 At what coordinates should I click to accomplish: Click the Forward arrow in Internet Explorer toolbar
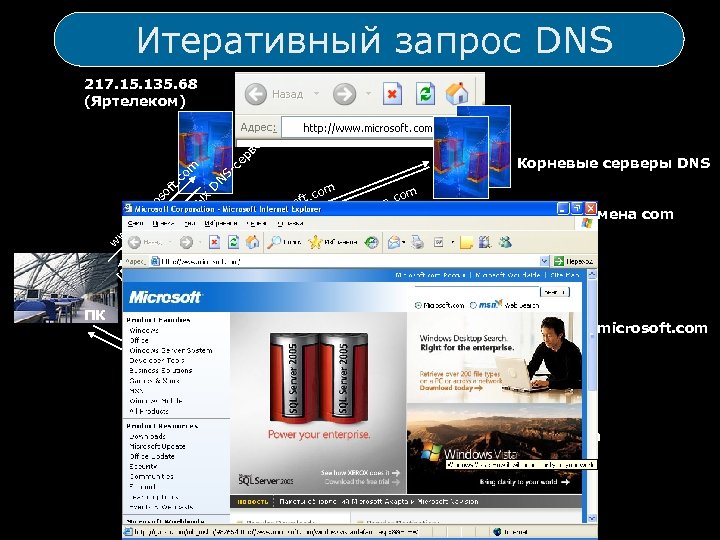pyautogui.click(x=186, y=242)
